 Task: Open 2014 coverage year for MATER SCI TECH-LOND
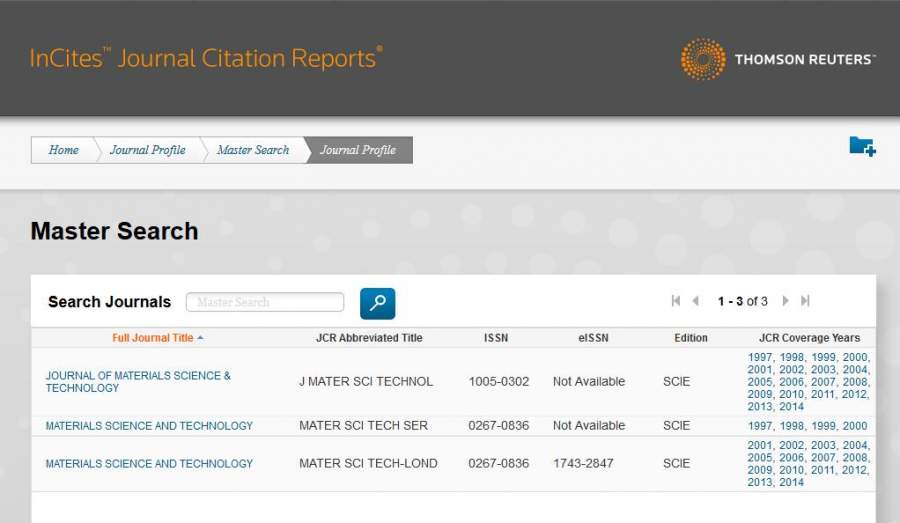pyautogui.click(x=792, y=482)
